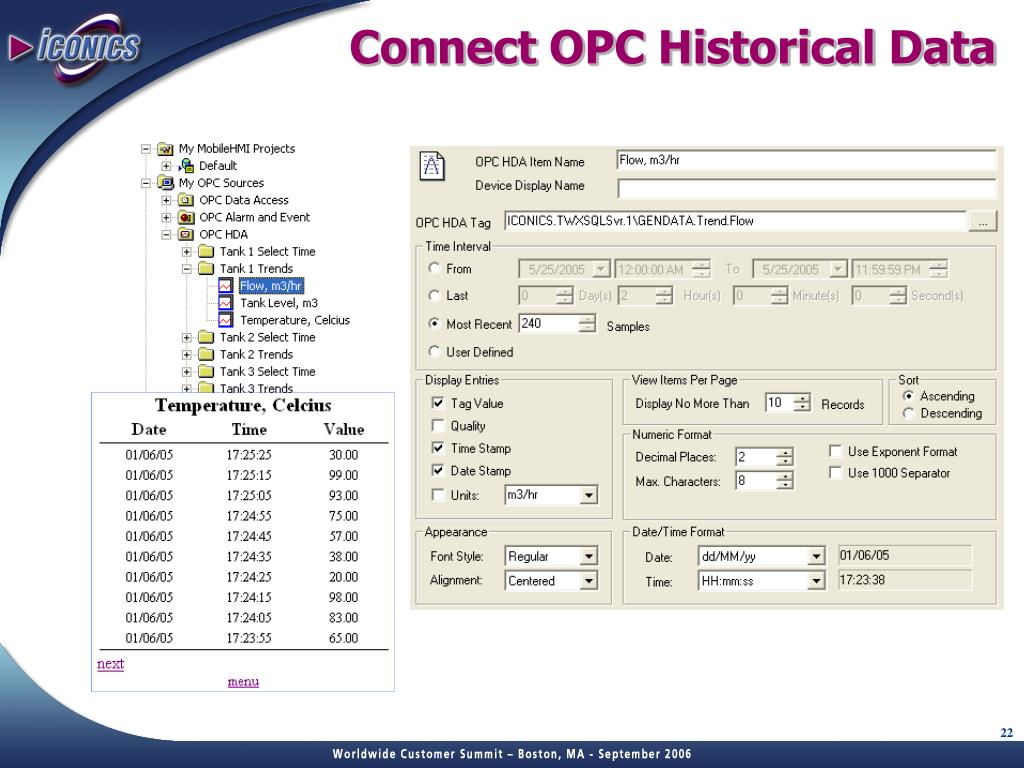Click the Max. Characters spinner arrows
Screen dimensions: 1024x768
pyautogui.click(x=785, y=481)
